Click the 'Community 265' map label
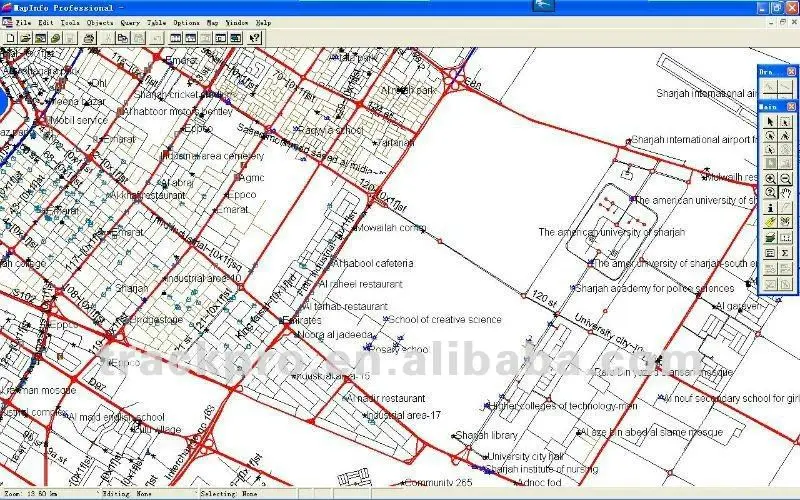This screenshot has height=500, width=800. click(x=438, y=482)
